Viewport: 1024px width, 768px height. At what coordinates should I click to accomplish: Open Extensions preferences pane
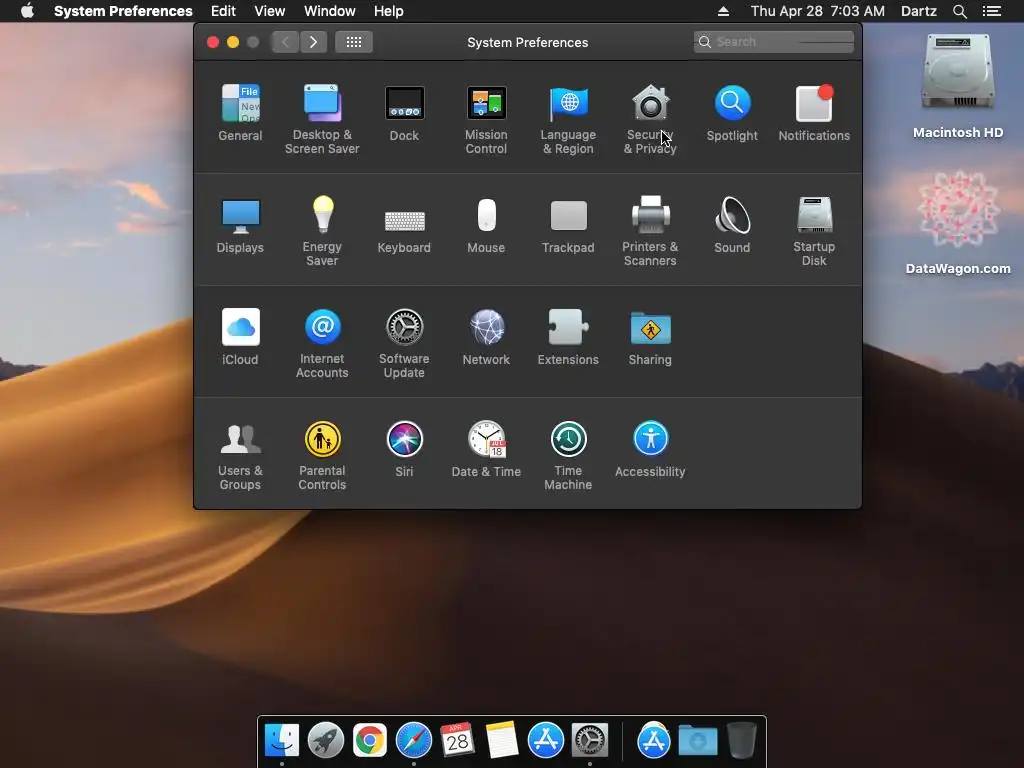(x=568, y=336)
